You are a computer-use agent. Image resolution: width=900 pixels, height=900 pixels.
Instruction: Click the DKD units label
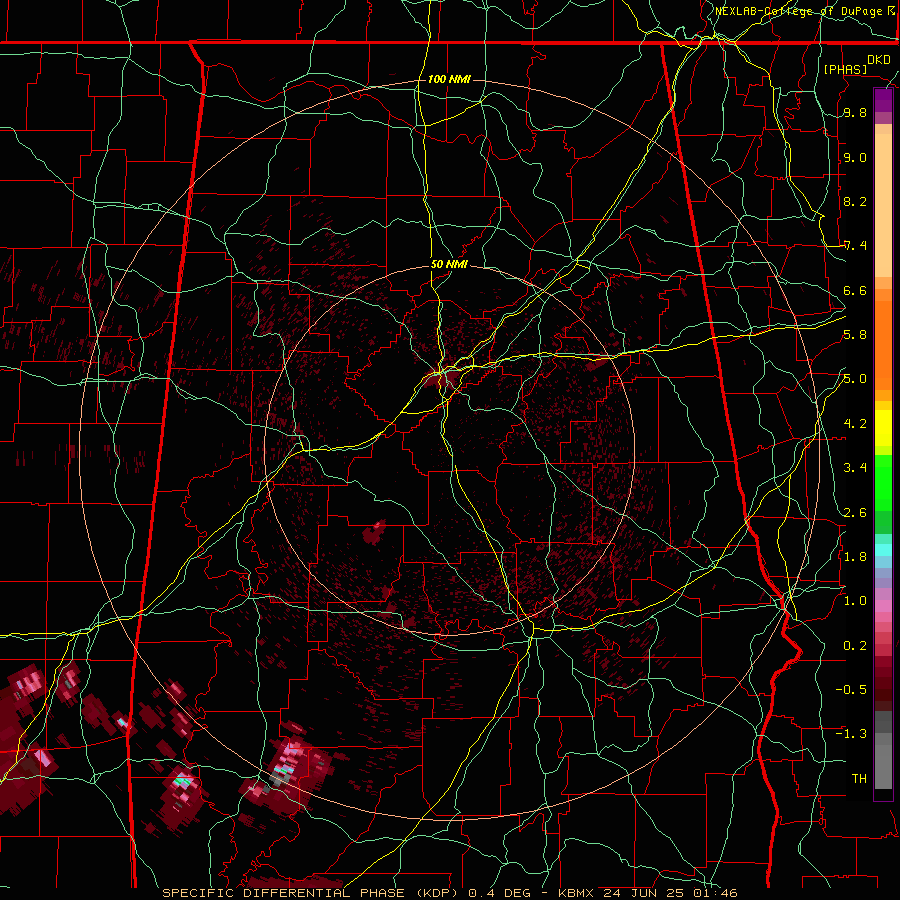pos(879,60)
